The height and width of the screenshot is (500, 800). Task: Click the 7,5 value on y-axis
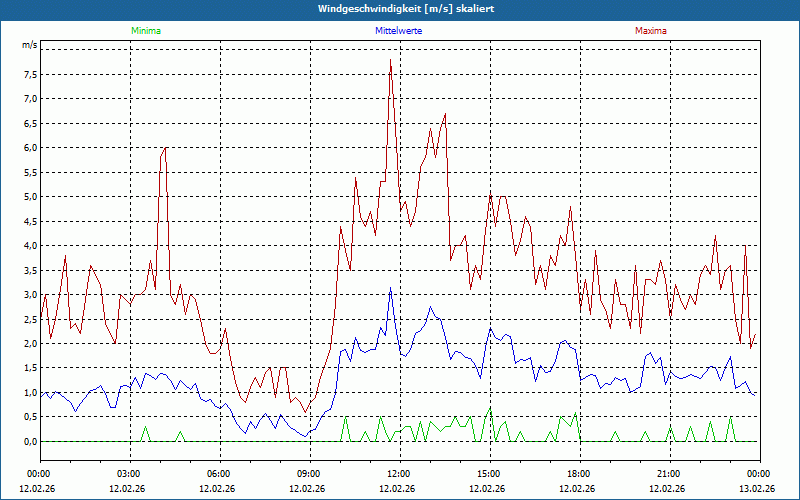click(30, 74)
